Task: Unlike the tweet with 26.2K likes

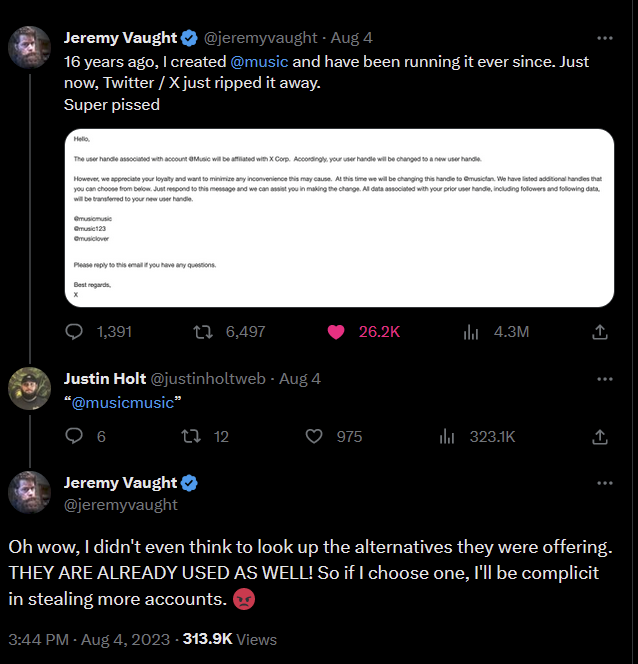Action: (336, 331)
